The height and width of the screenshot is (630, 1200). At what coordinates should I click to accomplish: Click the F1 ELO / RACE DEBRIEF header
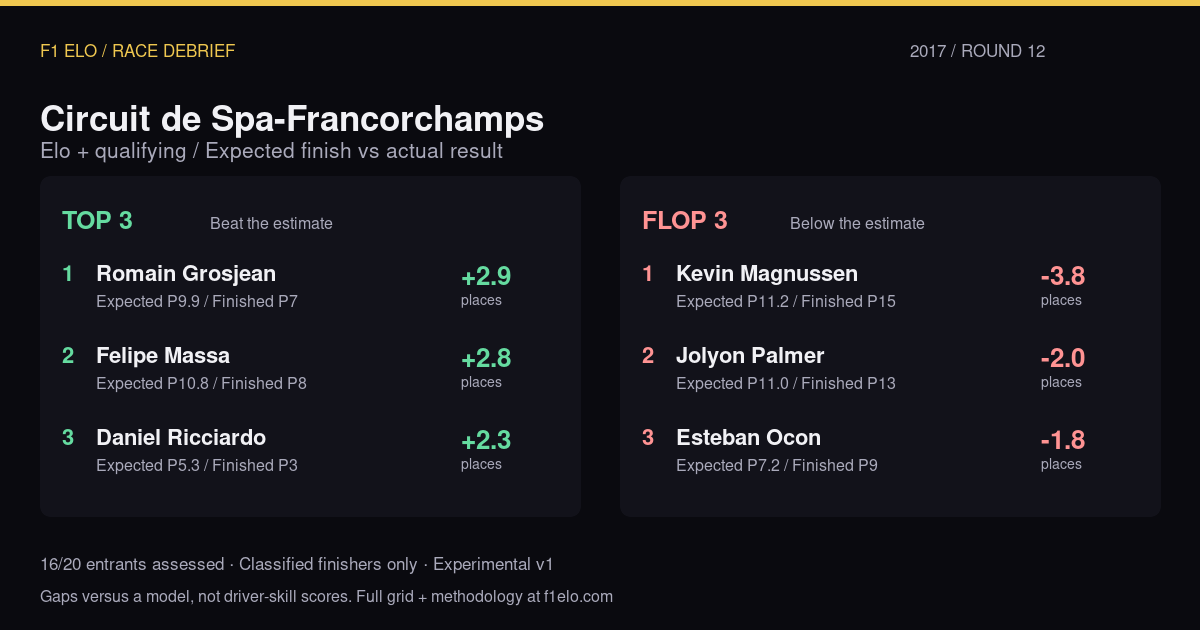(x=138, y=51)
